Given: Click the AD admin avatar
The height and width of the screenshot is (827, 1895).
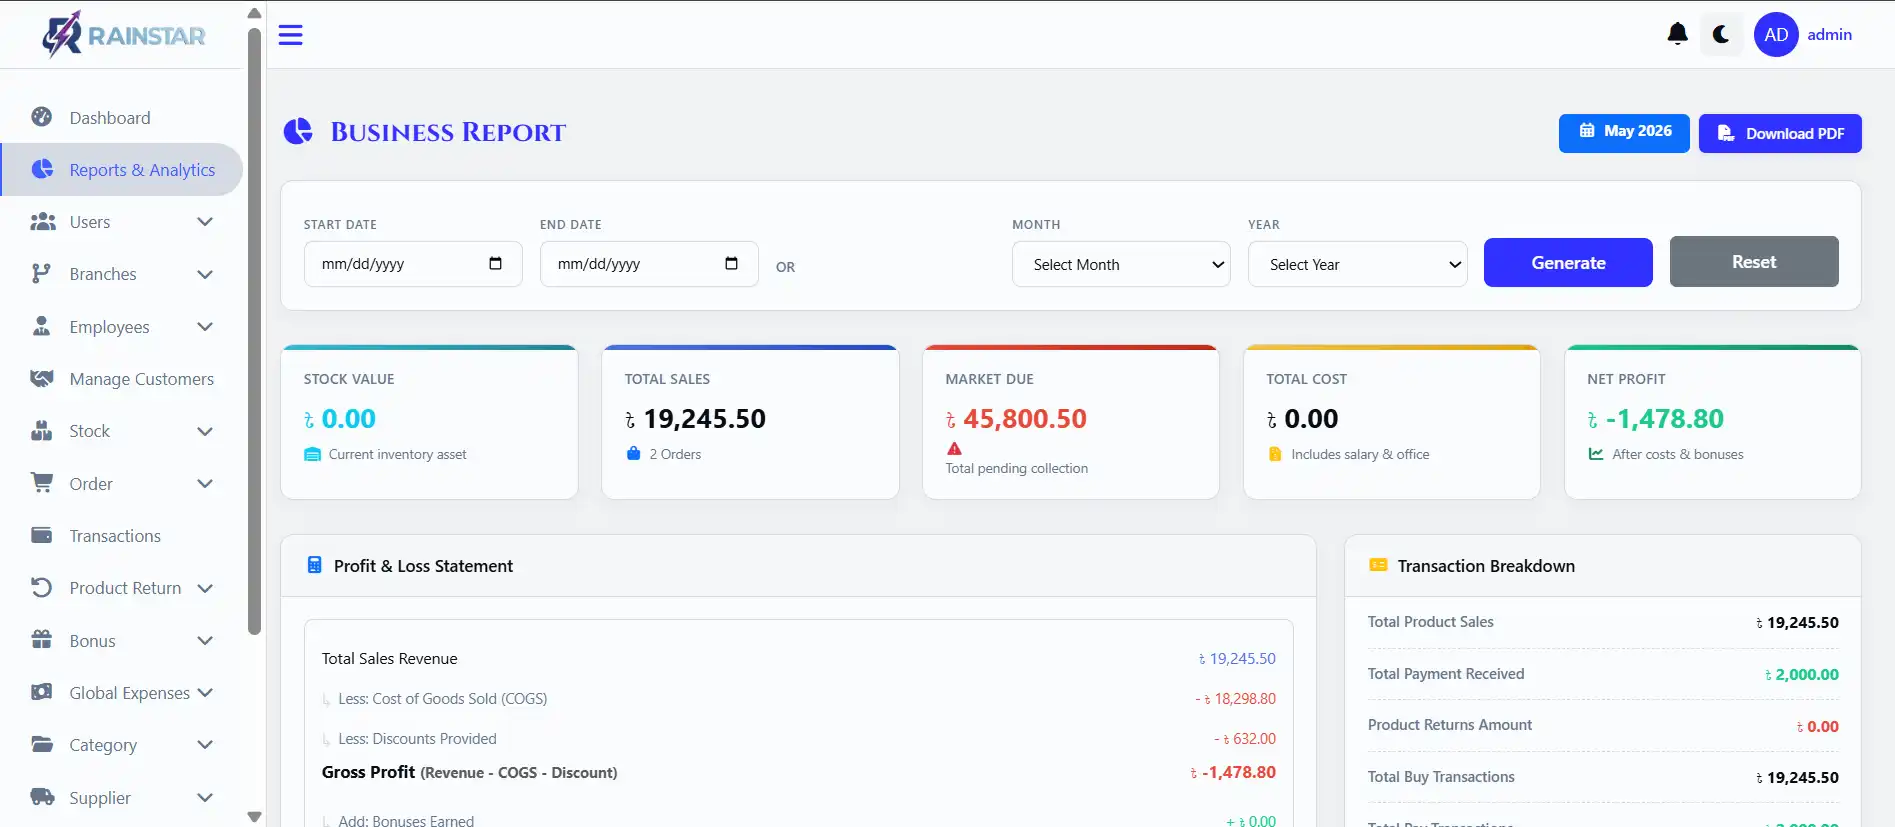Looking at the screenshot, I should click(1776, 35).
